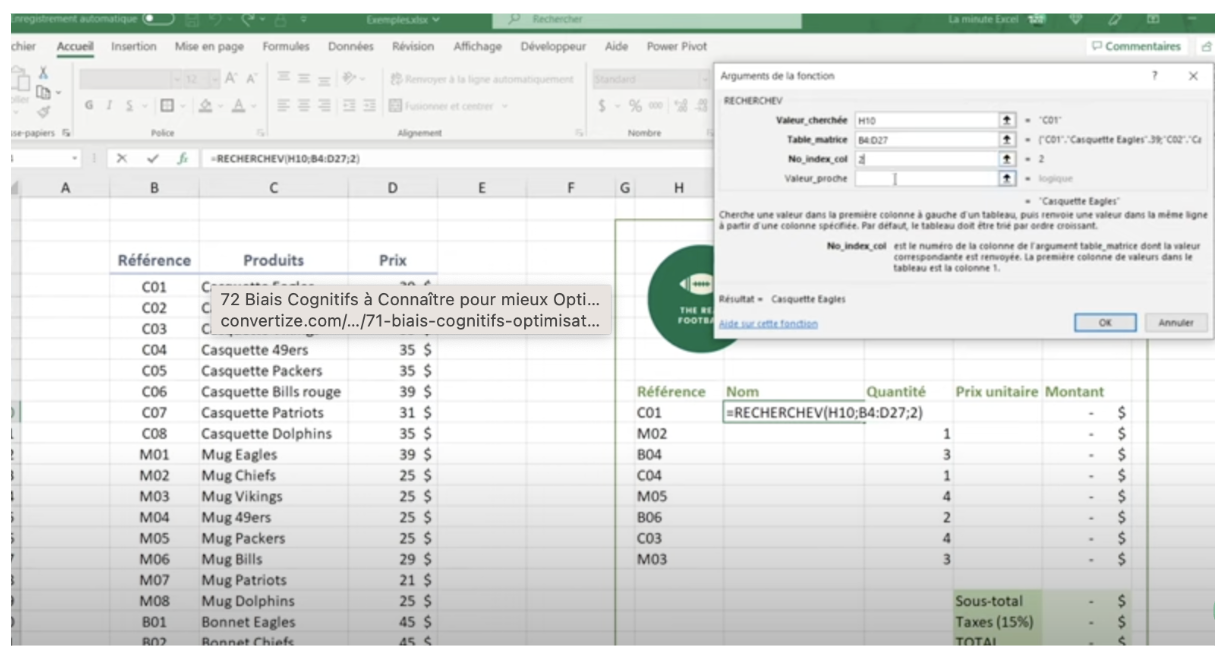Click column D header

[x=393, y=186]
